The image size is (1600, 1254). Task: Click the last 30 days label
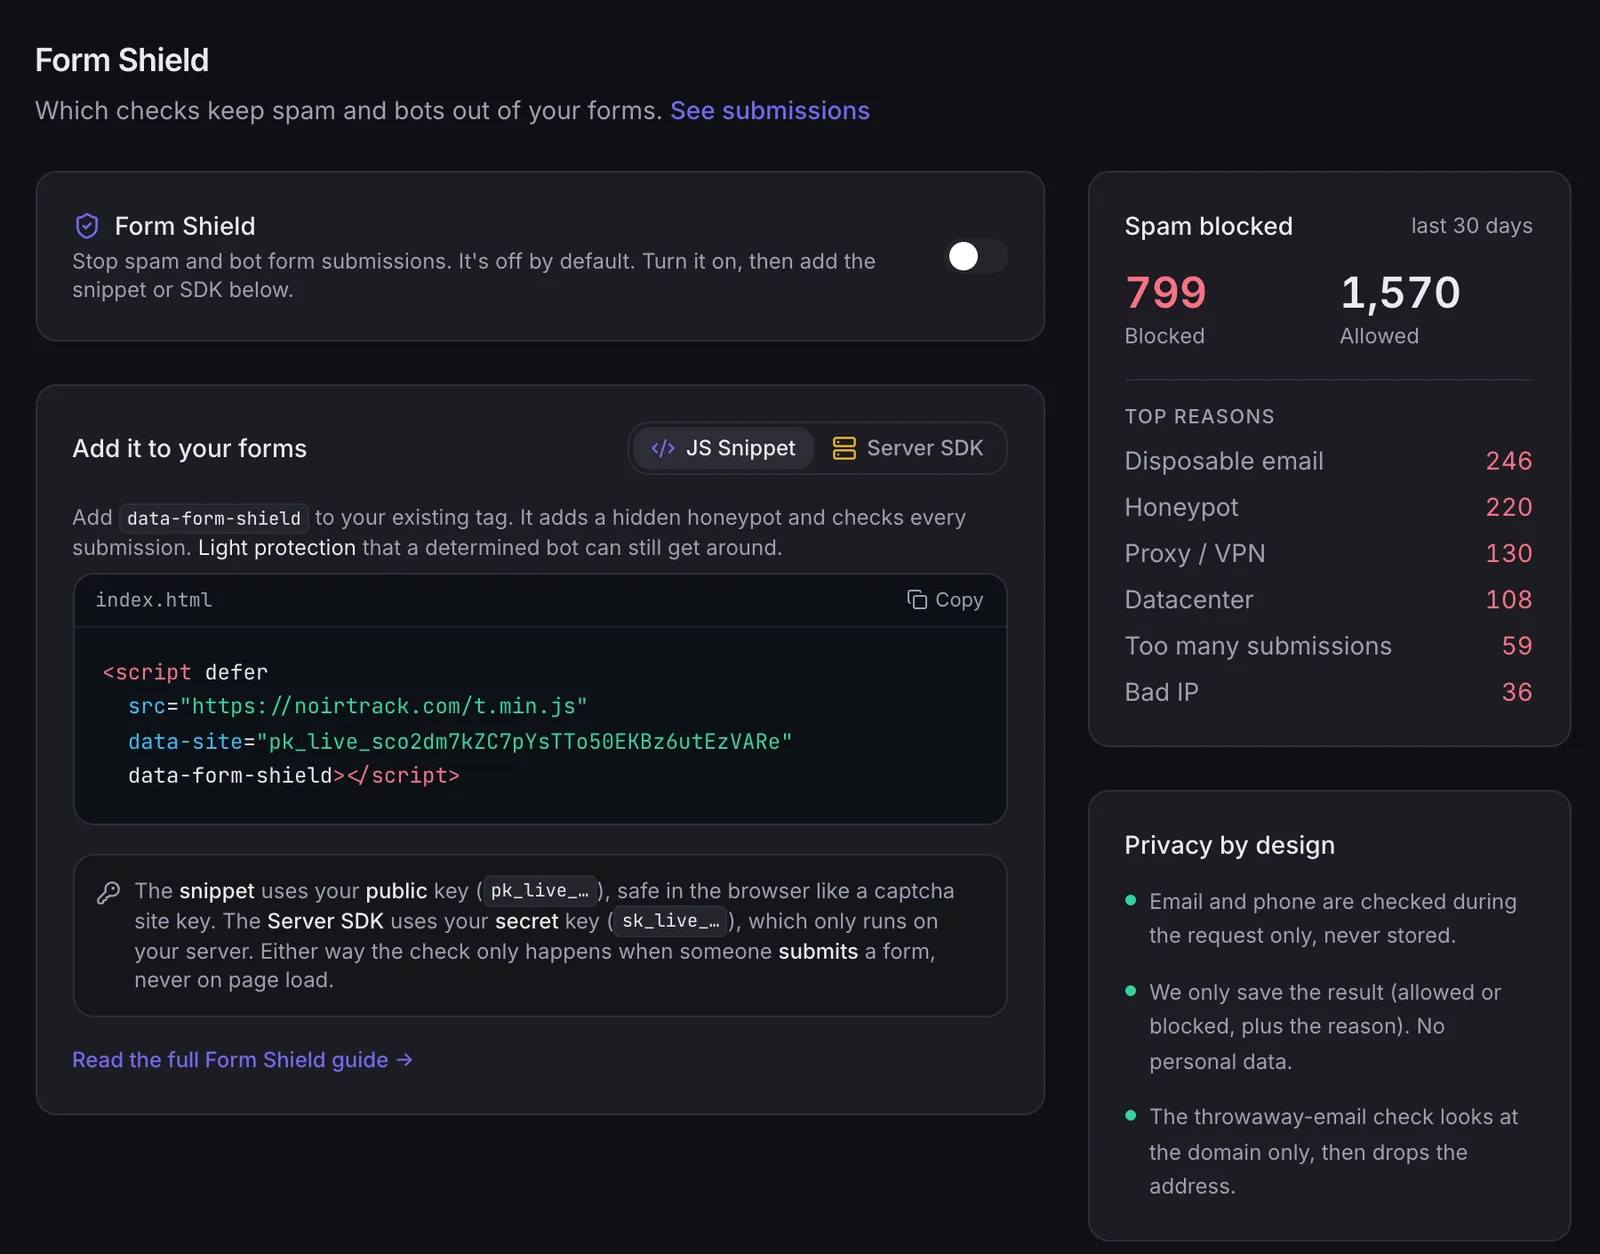pos(1471,226)
